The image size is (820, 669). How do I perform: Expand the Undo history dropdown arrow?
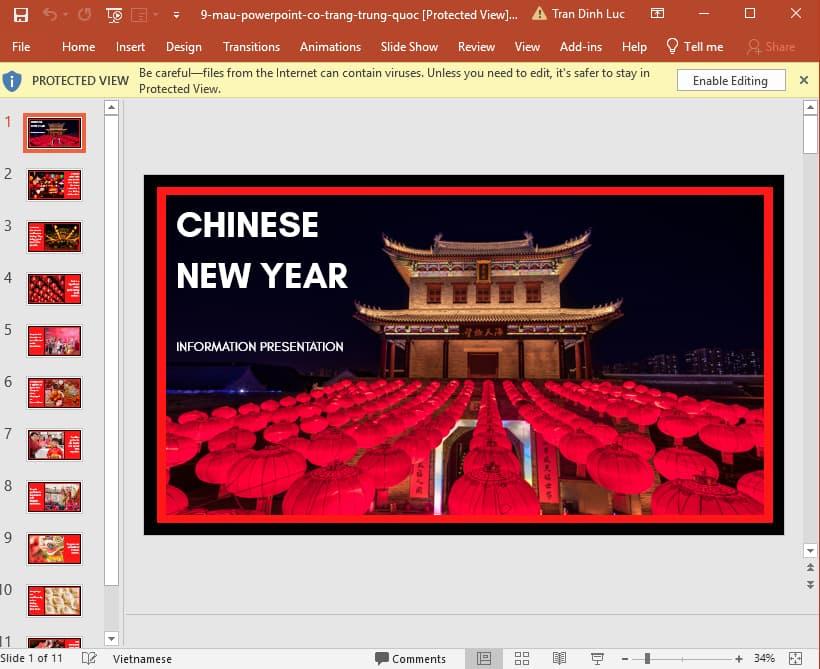coord(66,14)
